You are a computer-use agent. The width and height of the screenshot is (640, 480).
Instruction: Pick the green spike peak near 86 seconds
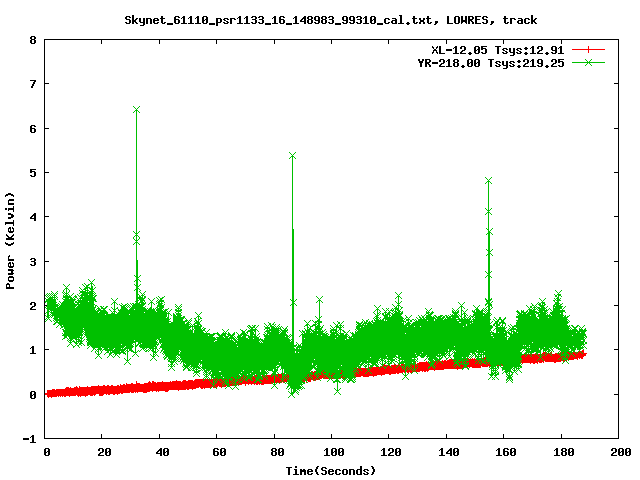pos(292,156)
